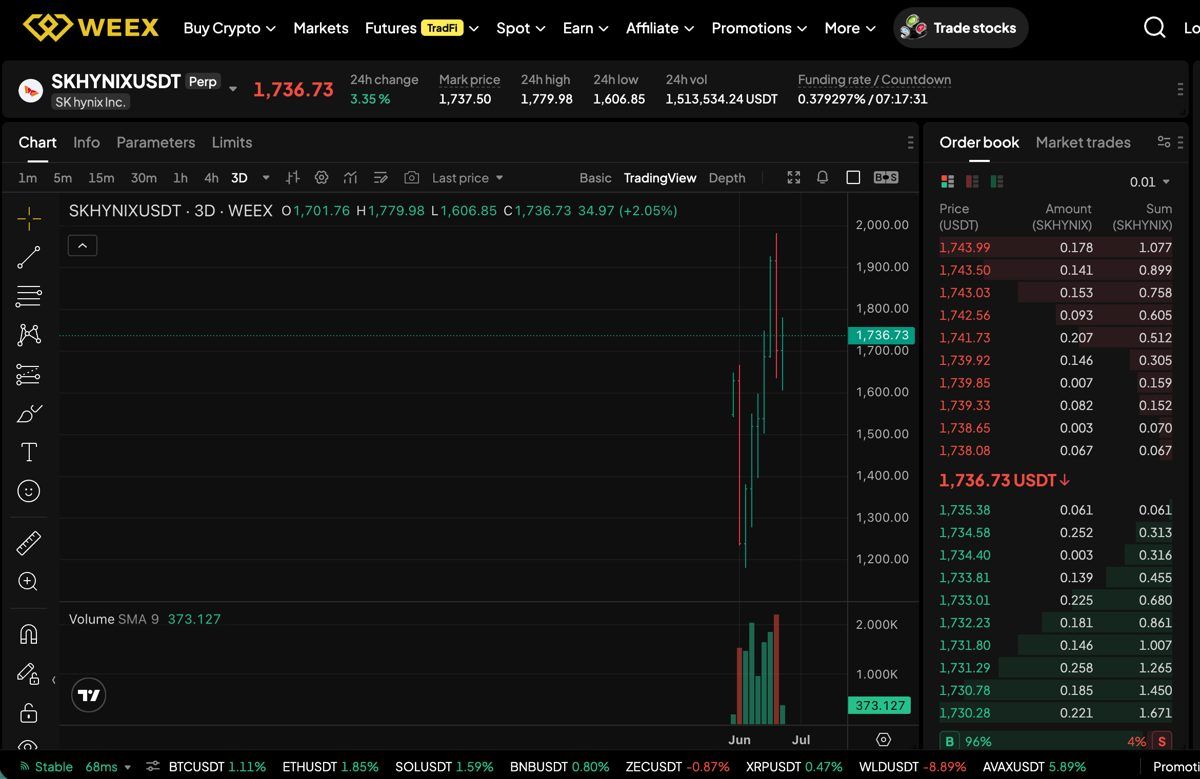
Task: Select the trend line drawing tool
Action: tap(29, 257)
